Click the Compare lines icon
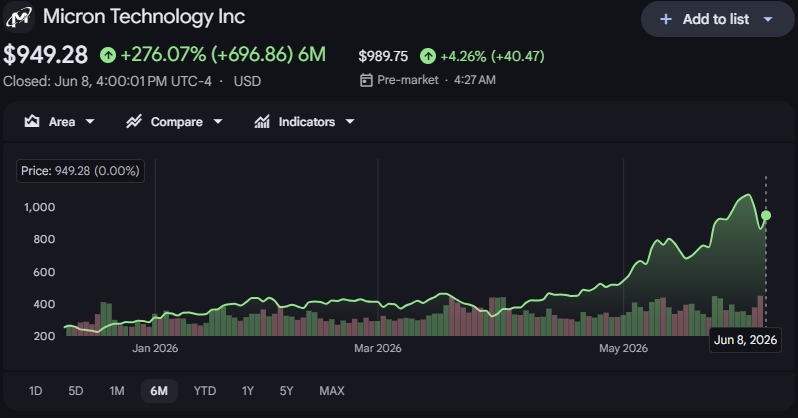 click(x=134, y=121)
